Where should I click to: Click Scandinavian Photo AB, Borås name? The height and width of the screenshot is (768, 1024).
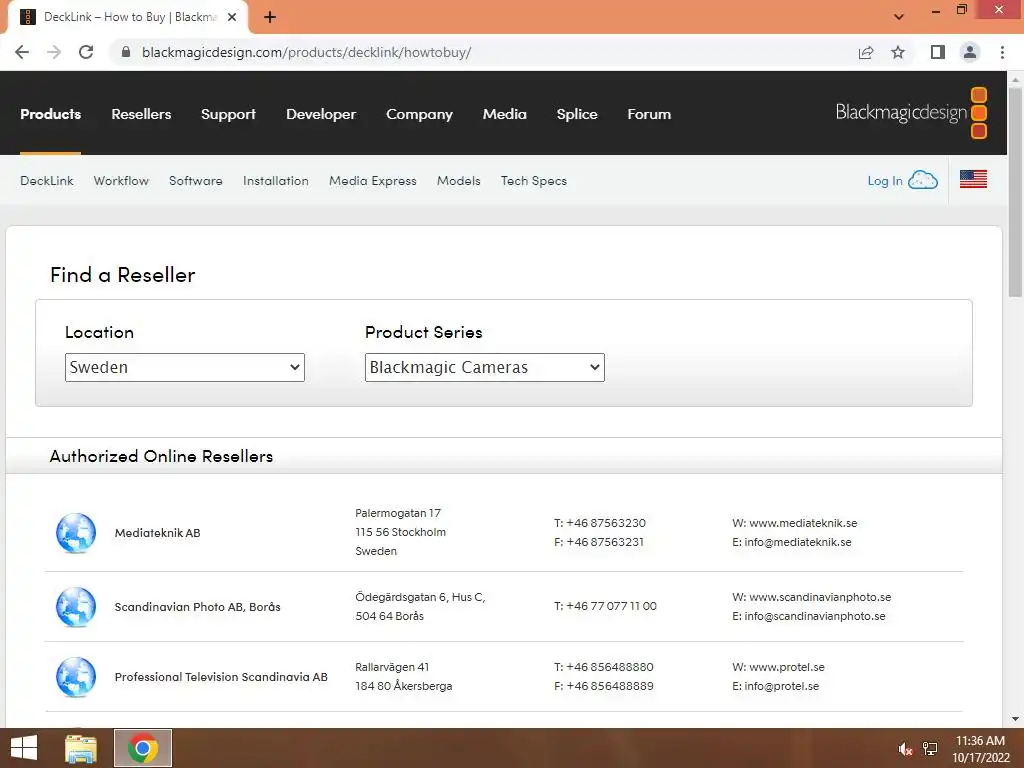[197, 607]
